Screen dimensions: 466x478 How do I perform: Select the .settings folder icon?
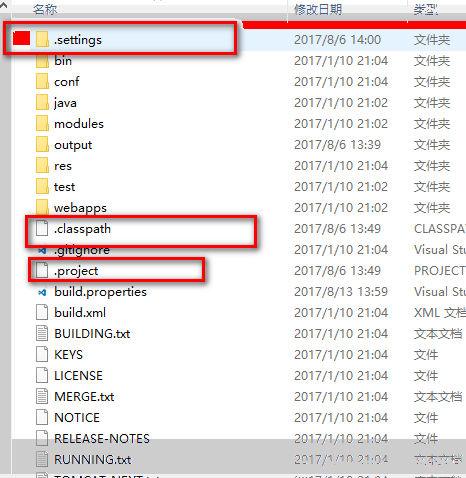42,39
